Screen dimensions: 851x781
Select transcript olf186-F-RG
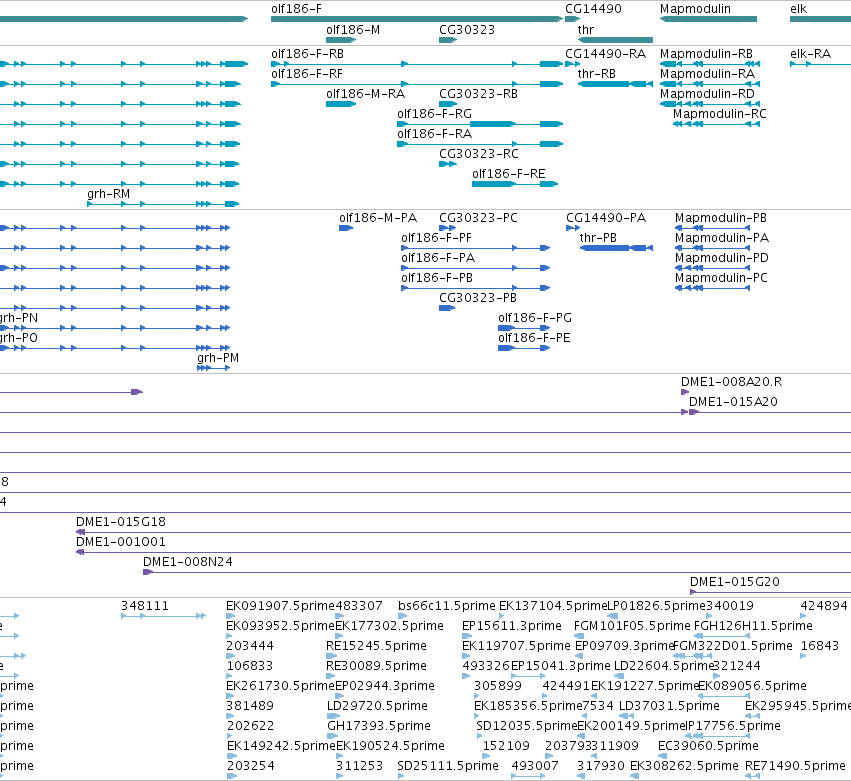480,124
